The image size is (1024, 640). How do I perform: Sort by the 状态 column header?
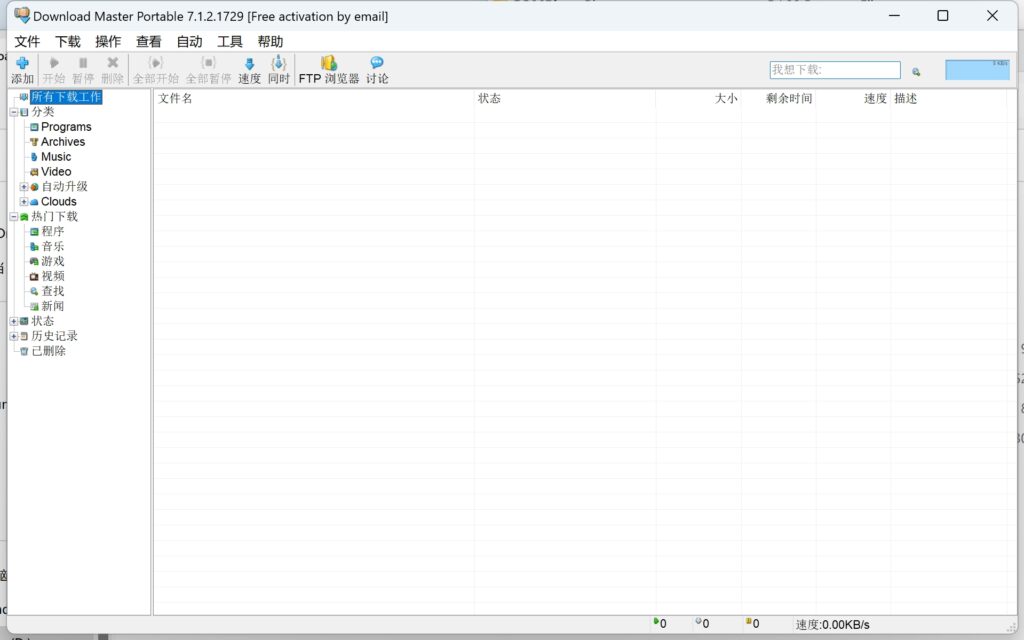565,99
